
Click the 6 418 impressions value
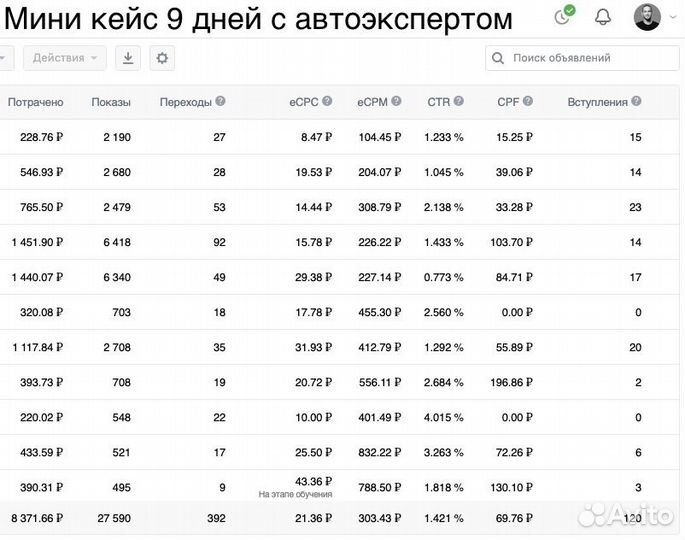(x=117, y=242)
